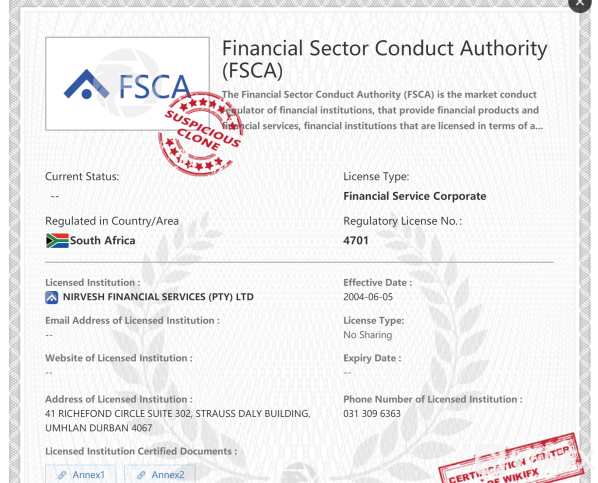This screenshot has height=483, width=598.
Task: Click the phone number 031 309 6363
Action: (x=372, y=414)
